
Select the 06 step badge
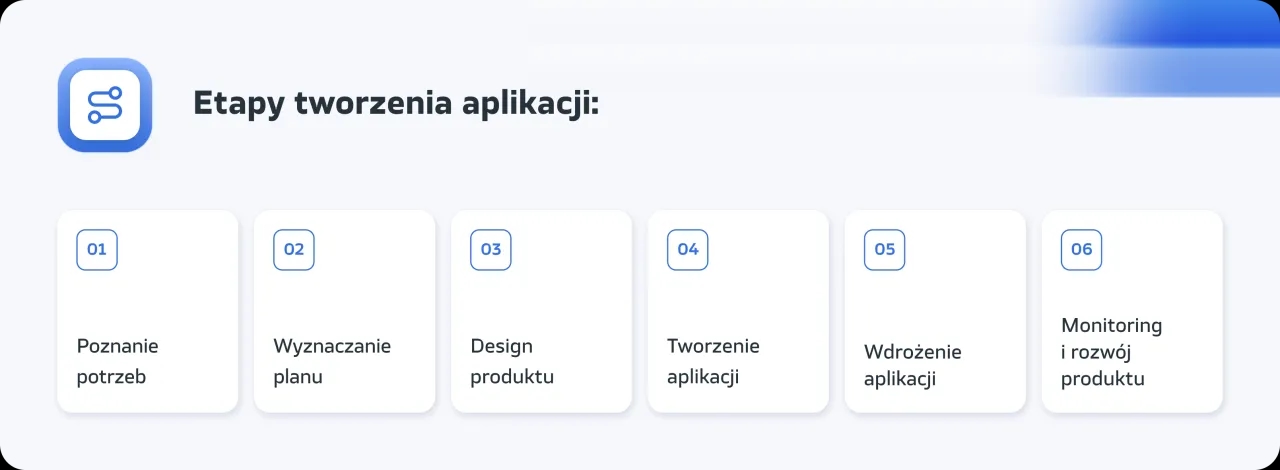1082,250
